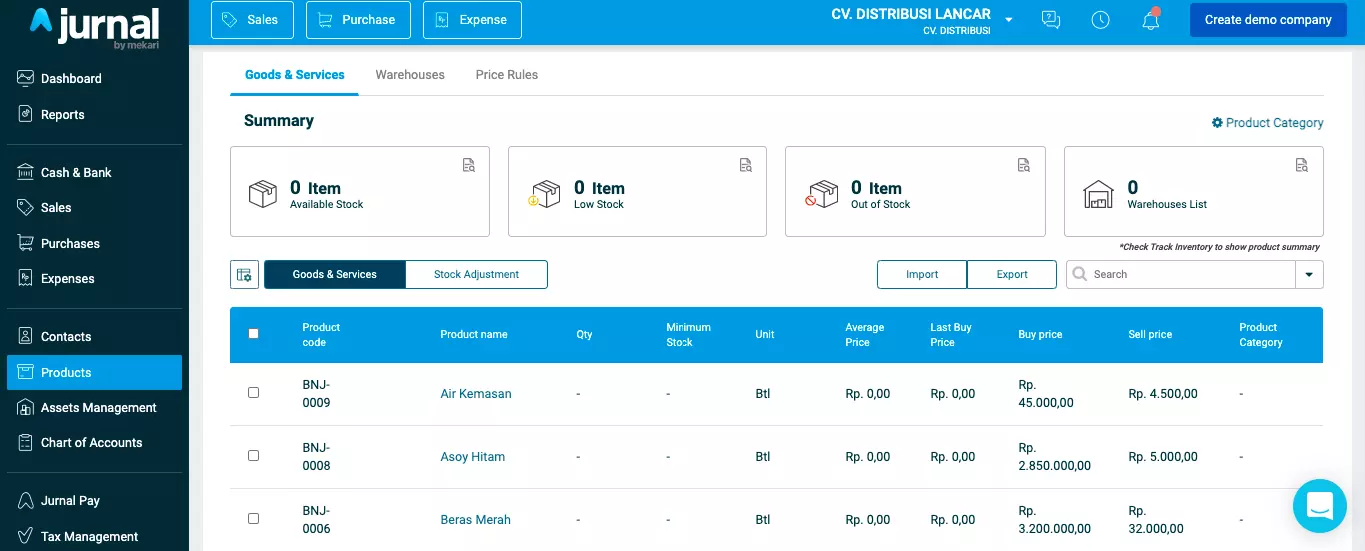
Task: Click the Sales tag icon in sidebar
Action: [26, 207]
